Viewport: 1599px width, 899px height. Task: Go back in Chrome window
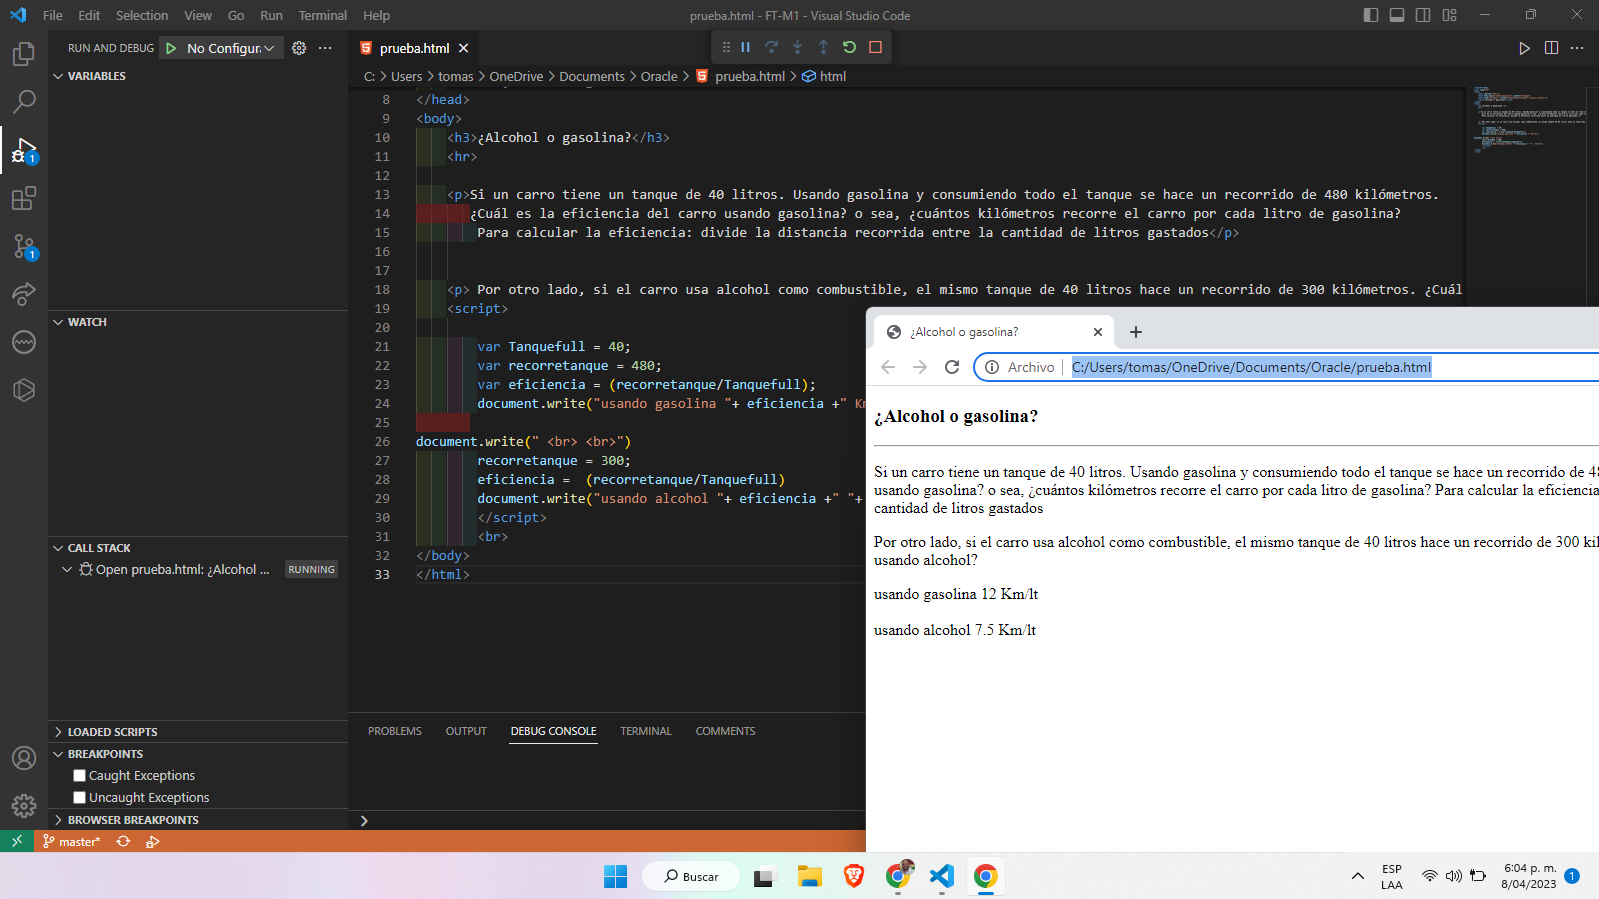click(888, 367)
